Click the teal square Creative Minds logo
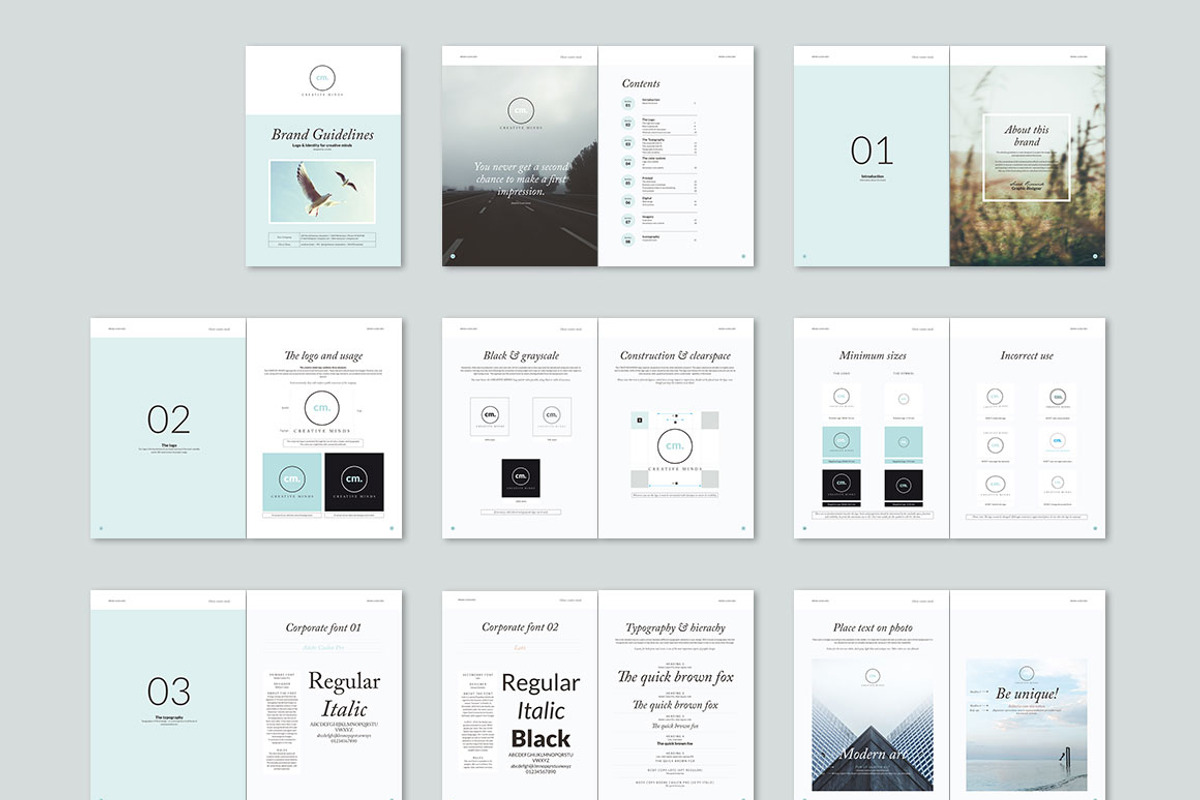 pos(292,482)
